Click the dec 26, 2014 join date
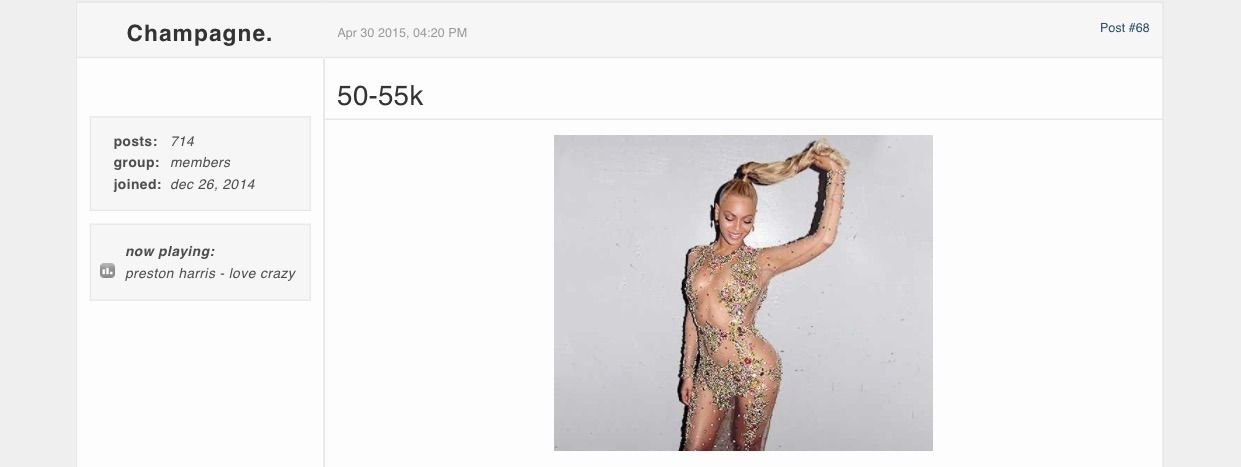Image resolution: width=1241 pixels, height=467 pixels. coord(212,184)
